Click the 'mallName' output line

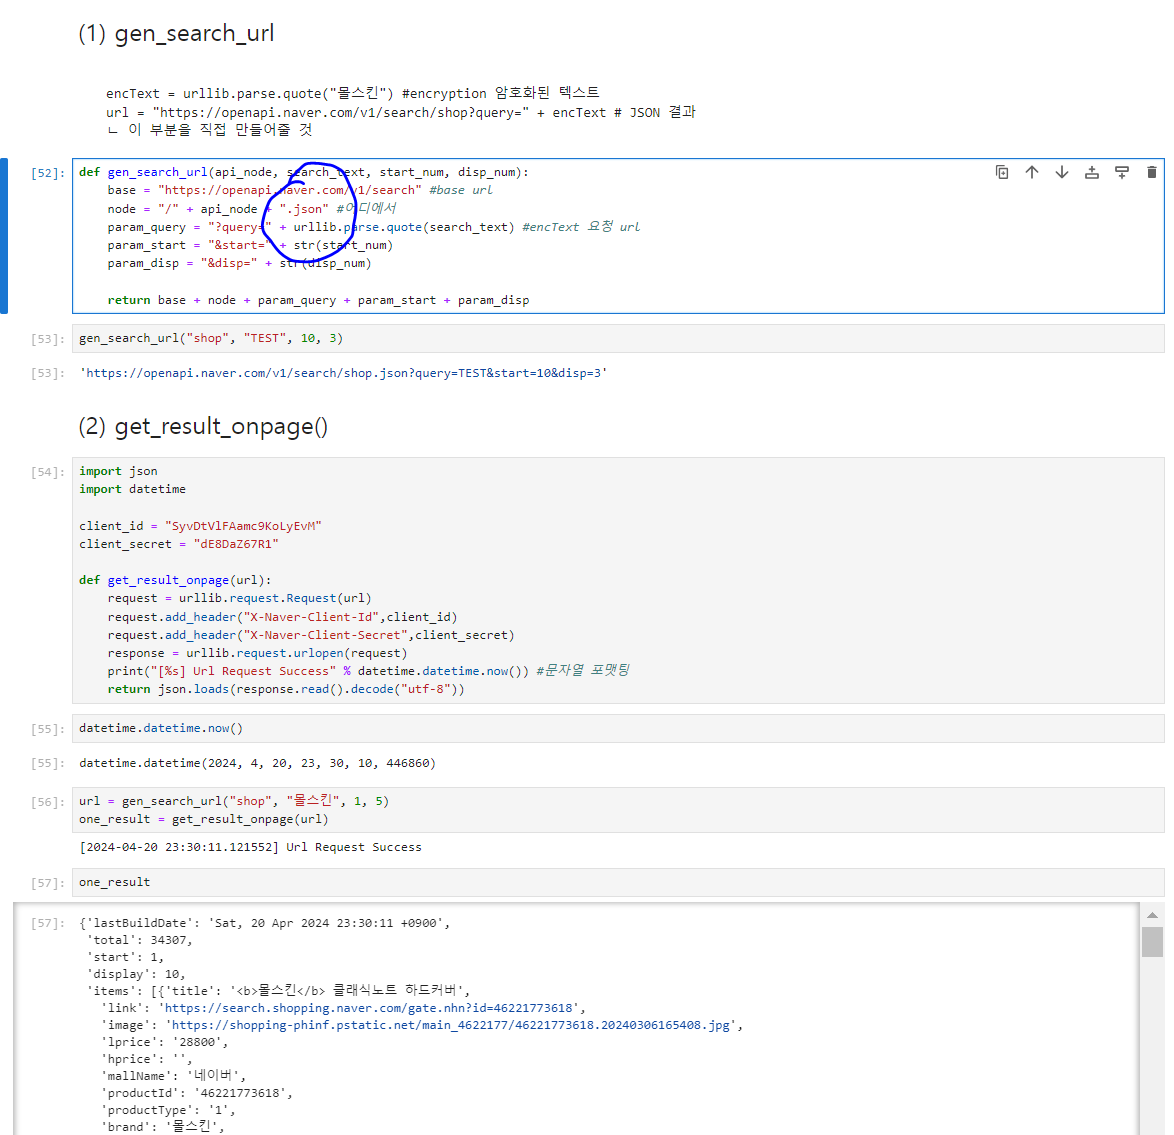click(x=173, y=1076)
